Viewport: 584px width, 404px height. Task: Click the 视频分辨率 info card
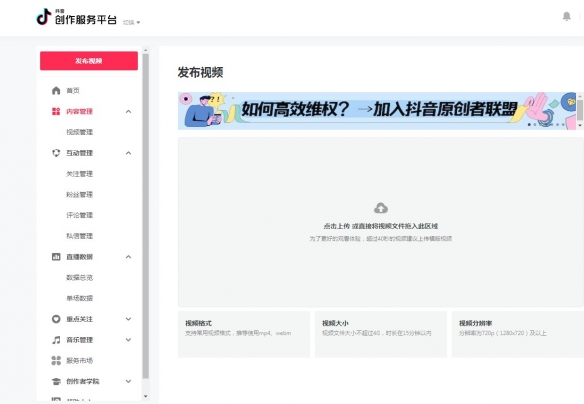[518, 334]
